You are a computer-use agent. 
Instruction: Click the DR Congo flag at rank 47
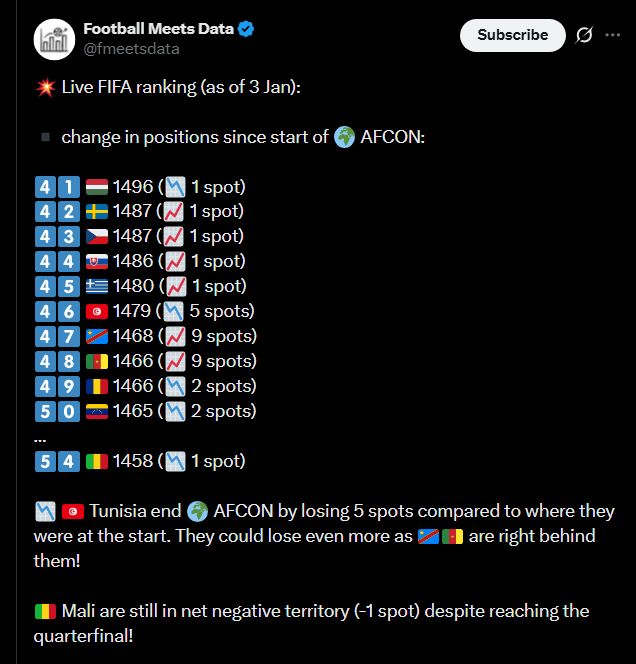[x=97, y=337]
